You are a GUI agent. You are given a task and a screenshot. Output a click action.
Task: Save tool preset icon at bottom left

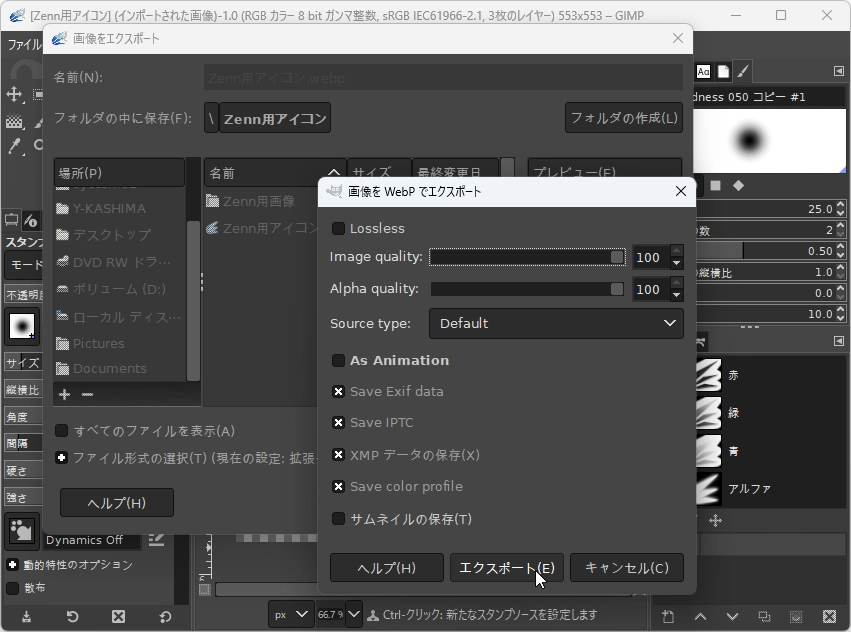click(26, 616)
